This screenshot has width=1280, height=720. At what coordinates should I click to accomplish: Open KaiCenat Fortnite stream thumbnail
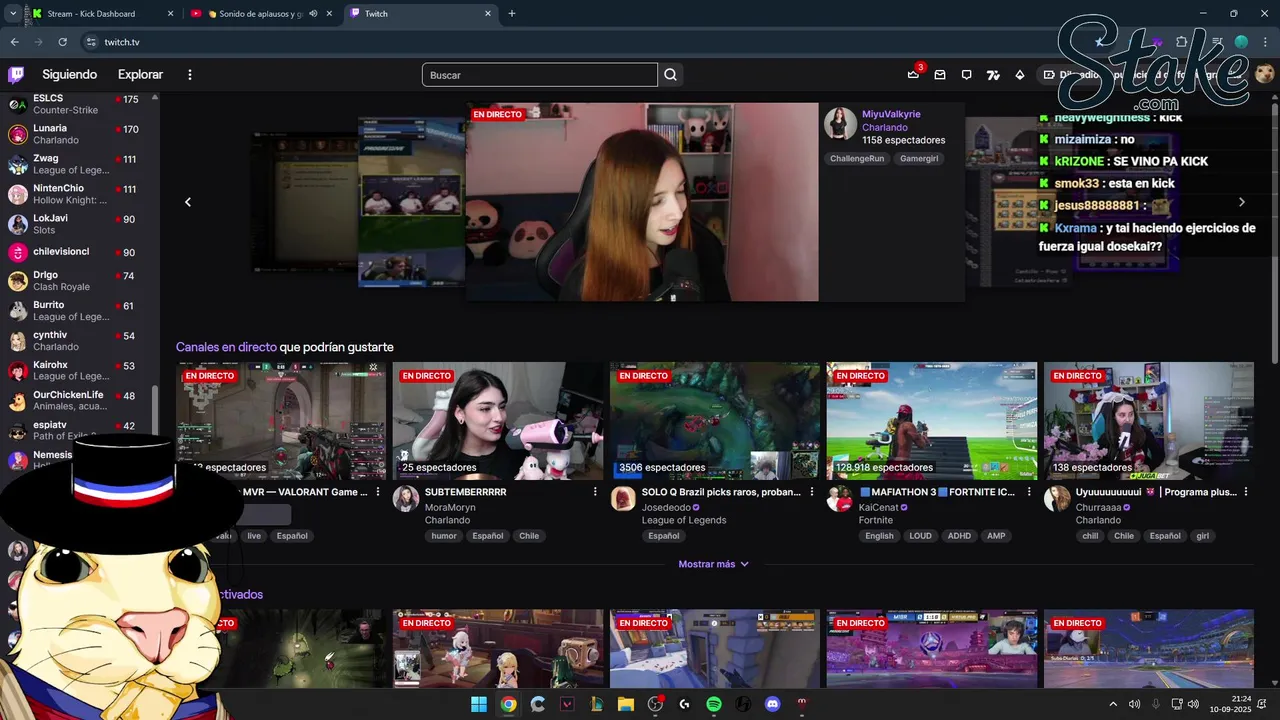click(x=932, y=421)
